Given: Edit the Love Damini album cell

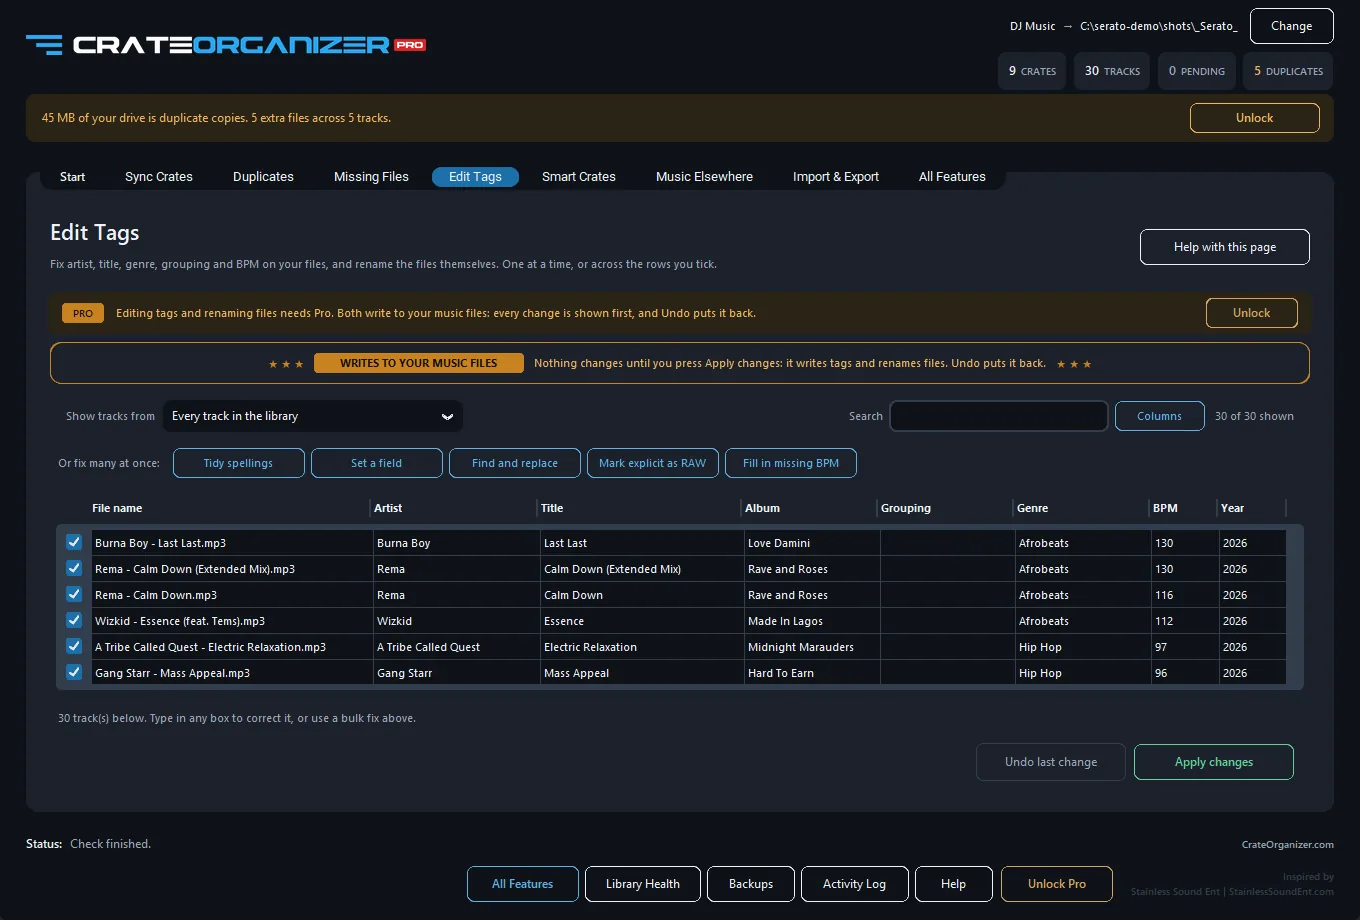Looking at the screenshot, I should tap(812, 543).
